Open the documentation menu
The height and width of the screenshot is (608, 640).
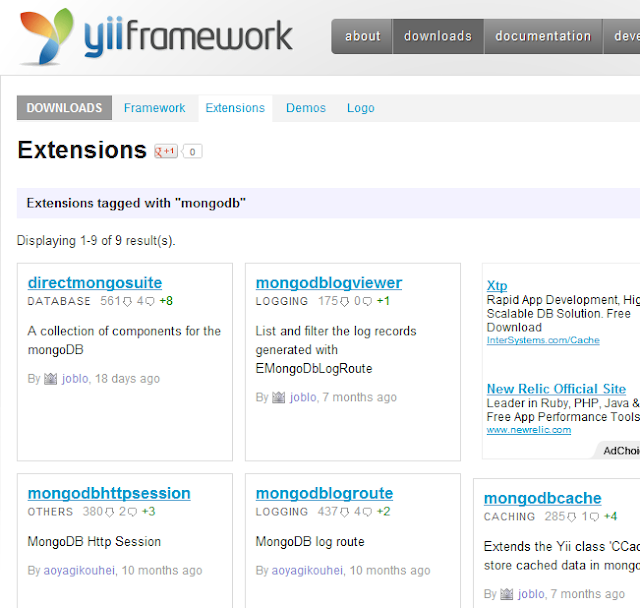(543, 36)
